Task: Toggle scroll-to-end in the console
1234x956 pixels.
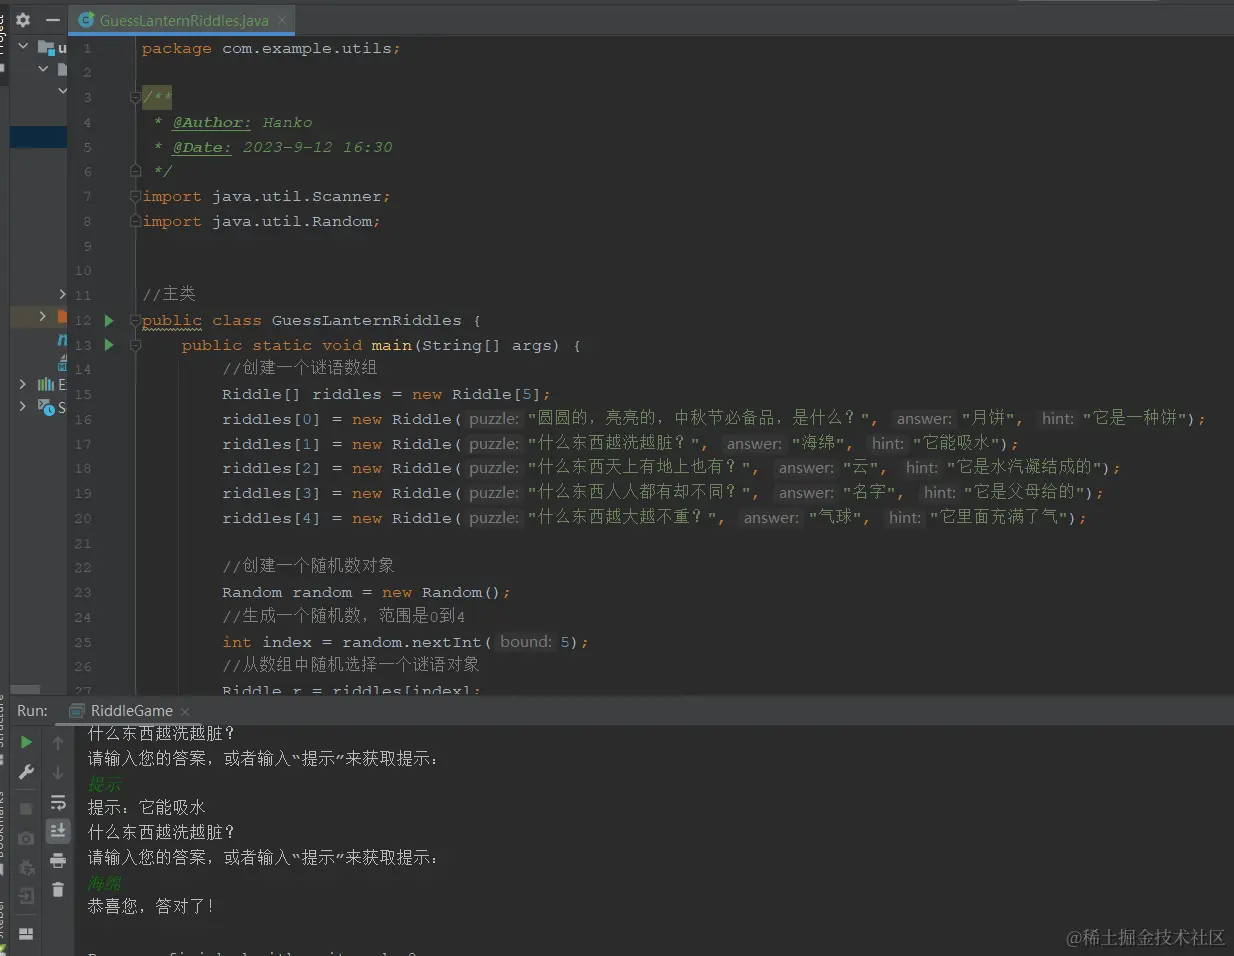Action: point(58,830)
